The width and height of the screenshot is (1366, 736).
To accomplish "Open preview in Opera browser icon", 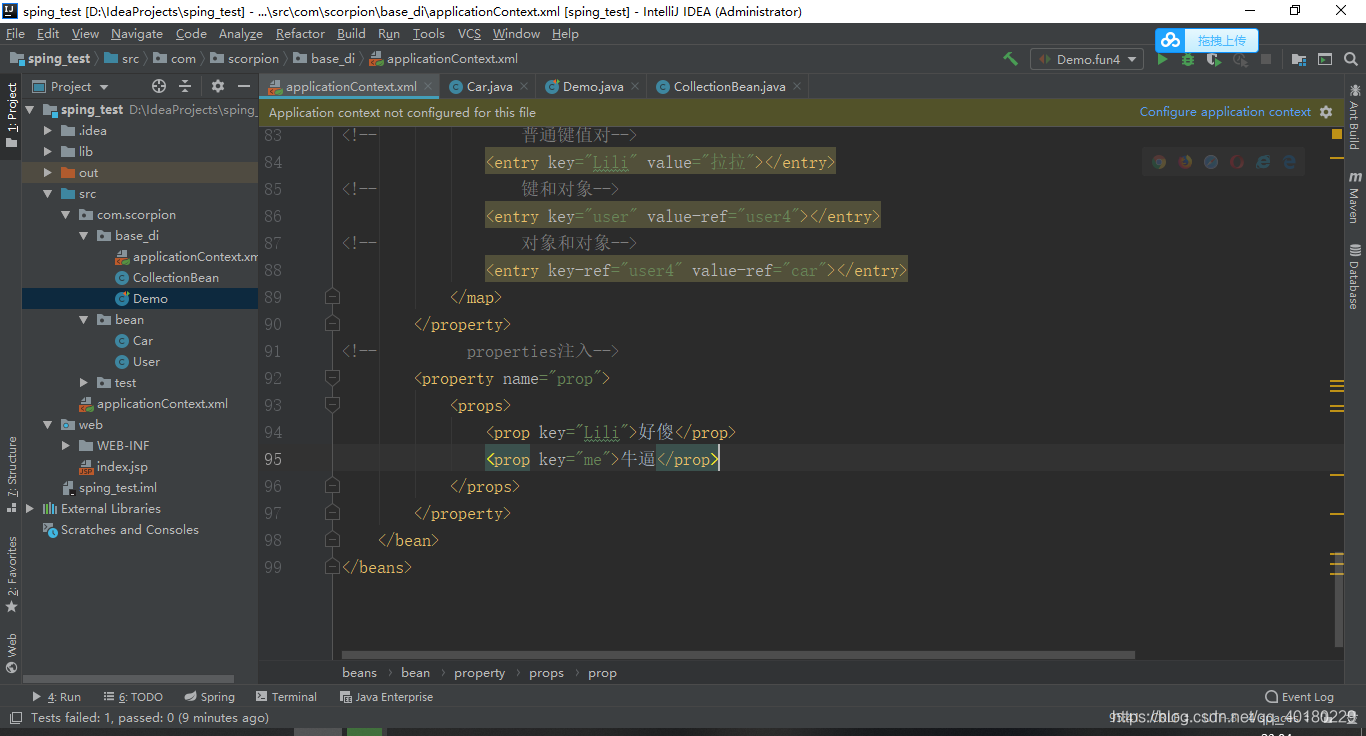I will point(1237,161).
